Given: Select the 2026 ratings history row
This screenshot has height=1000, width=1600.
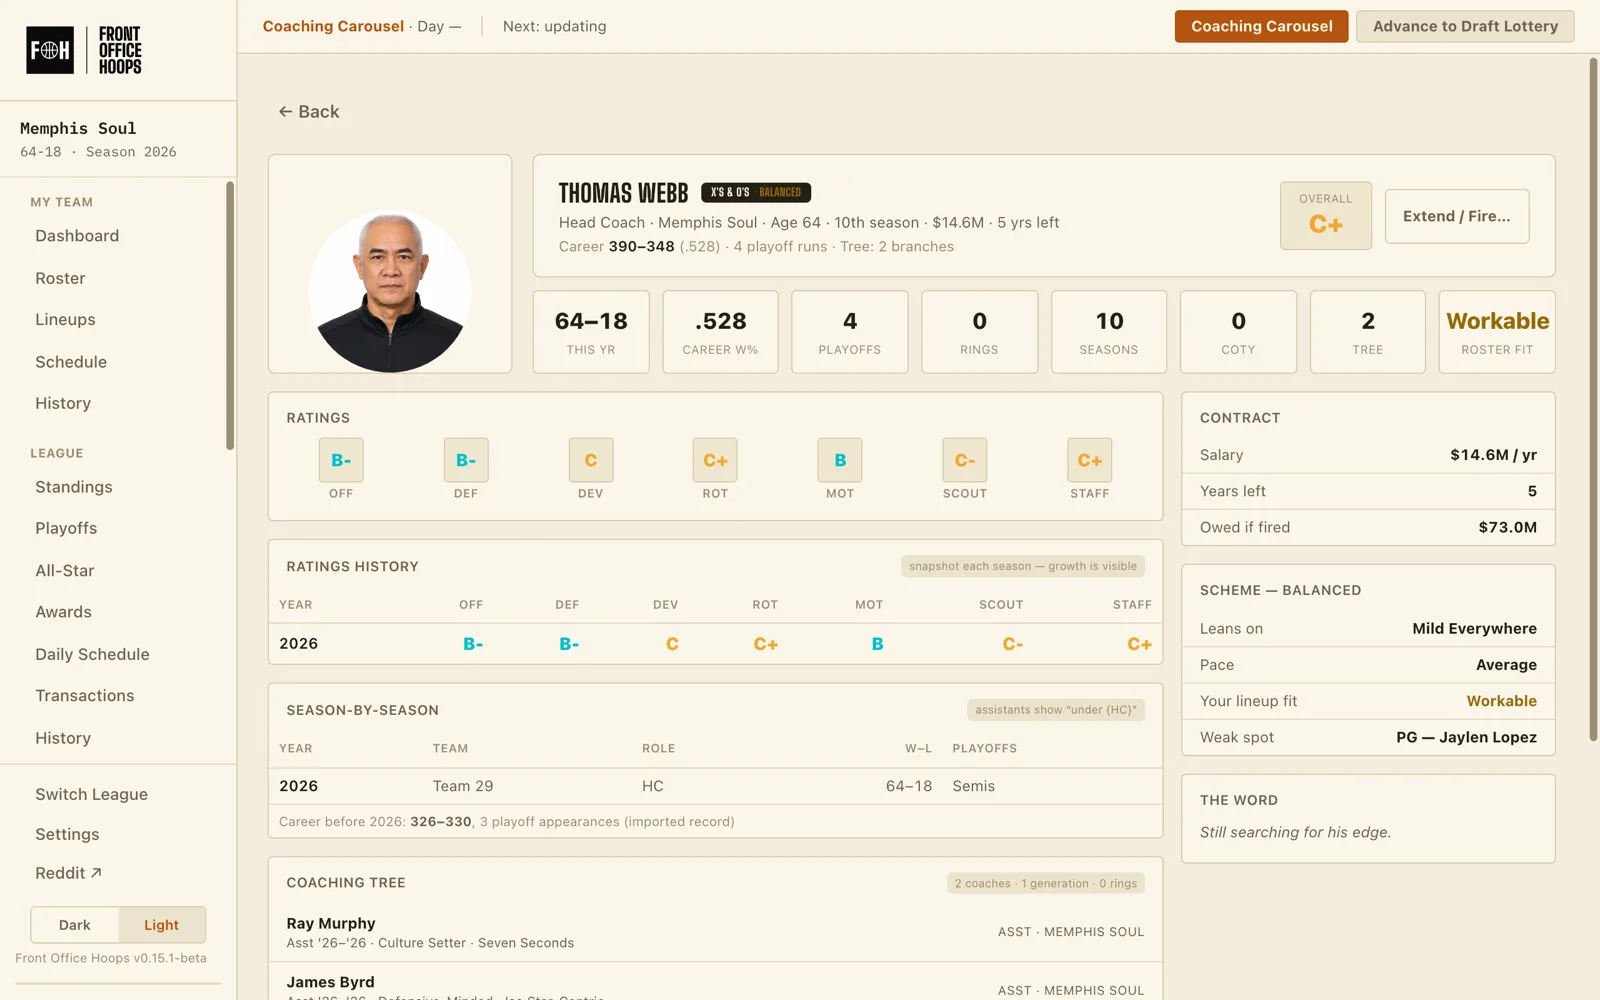Looking at the screenshot, I should click(715, 644).
